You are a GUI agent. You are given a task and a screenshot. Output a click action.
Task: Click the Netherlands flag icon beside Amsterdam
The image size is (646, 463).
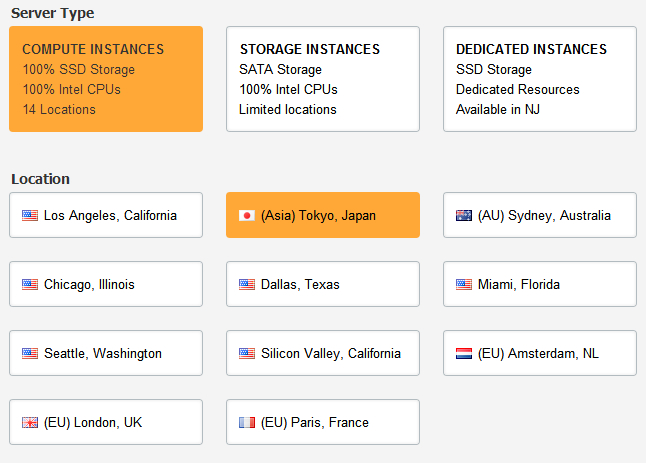pos(464,353)
